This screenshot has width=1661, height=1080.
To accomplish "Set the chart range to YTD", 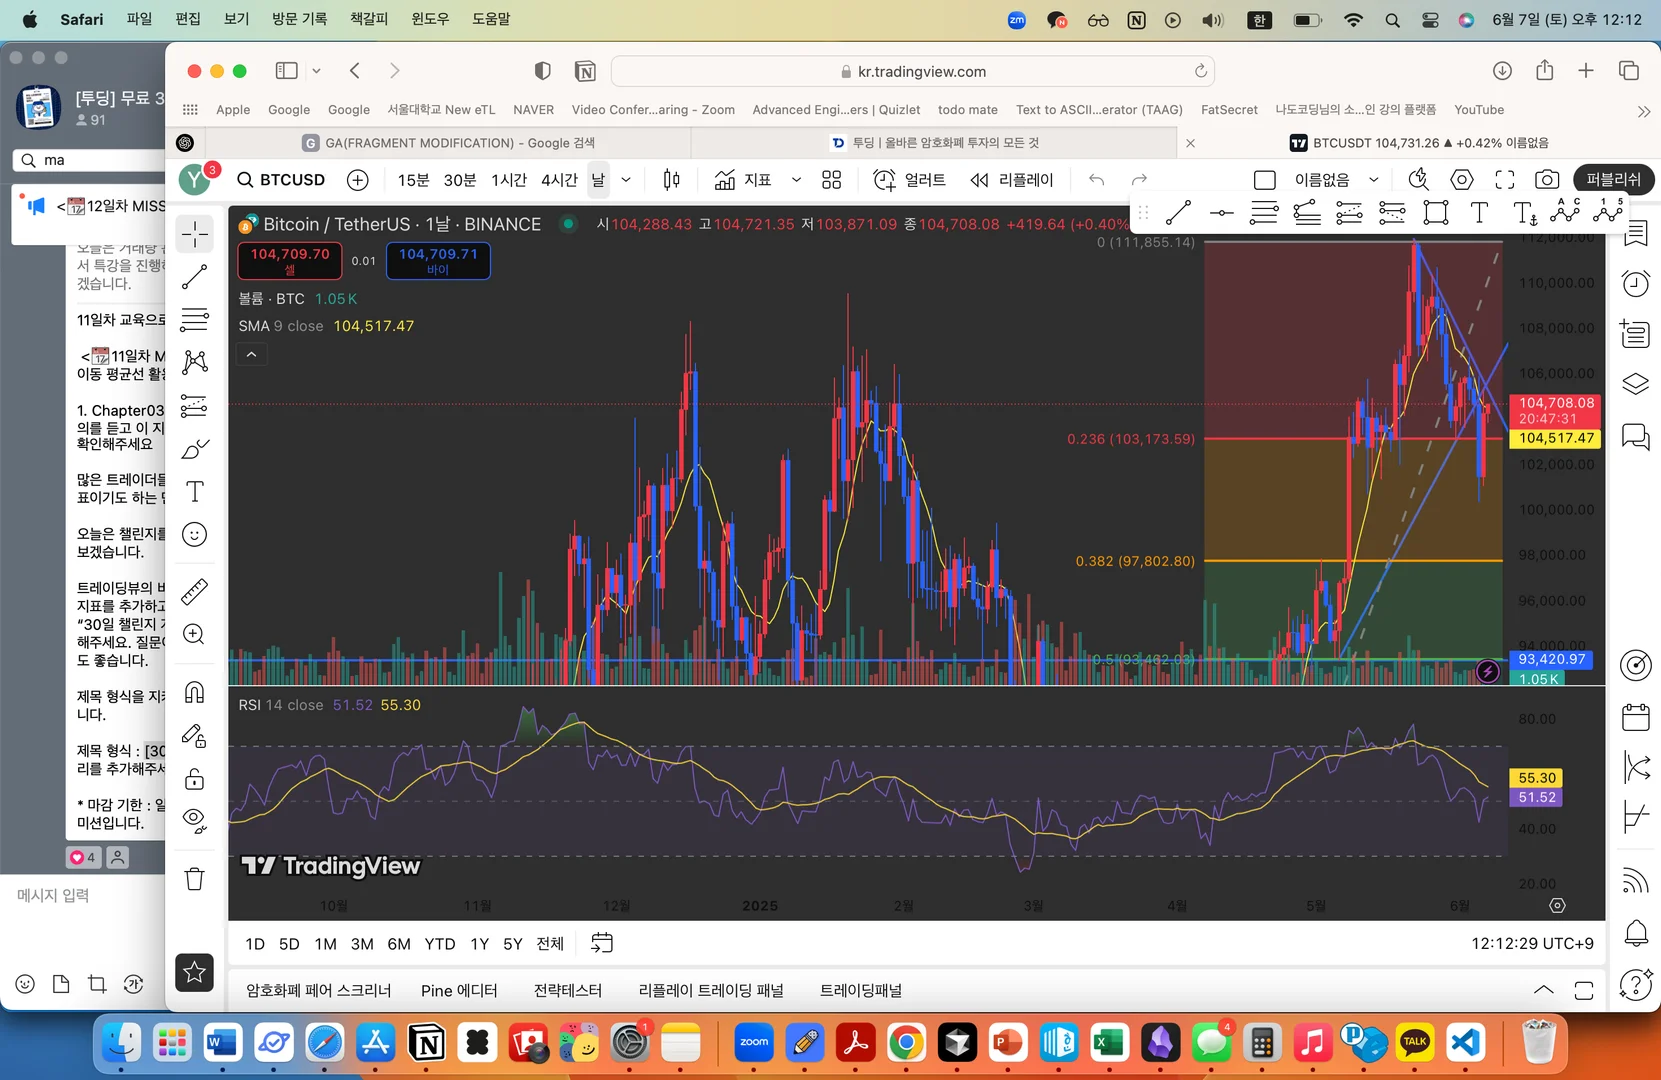I will (440, 944).
